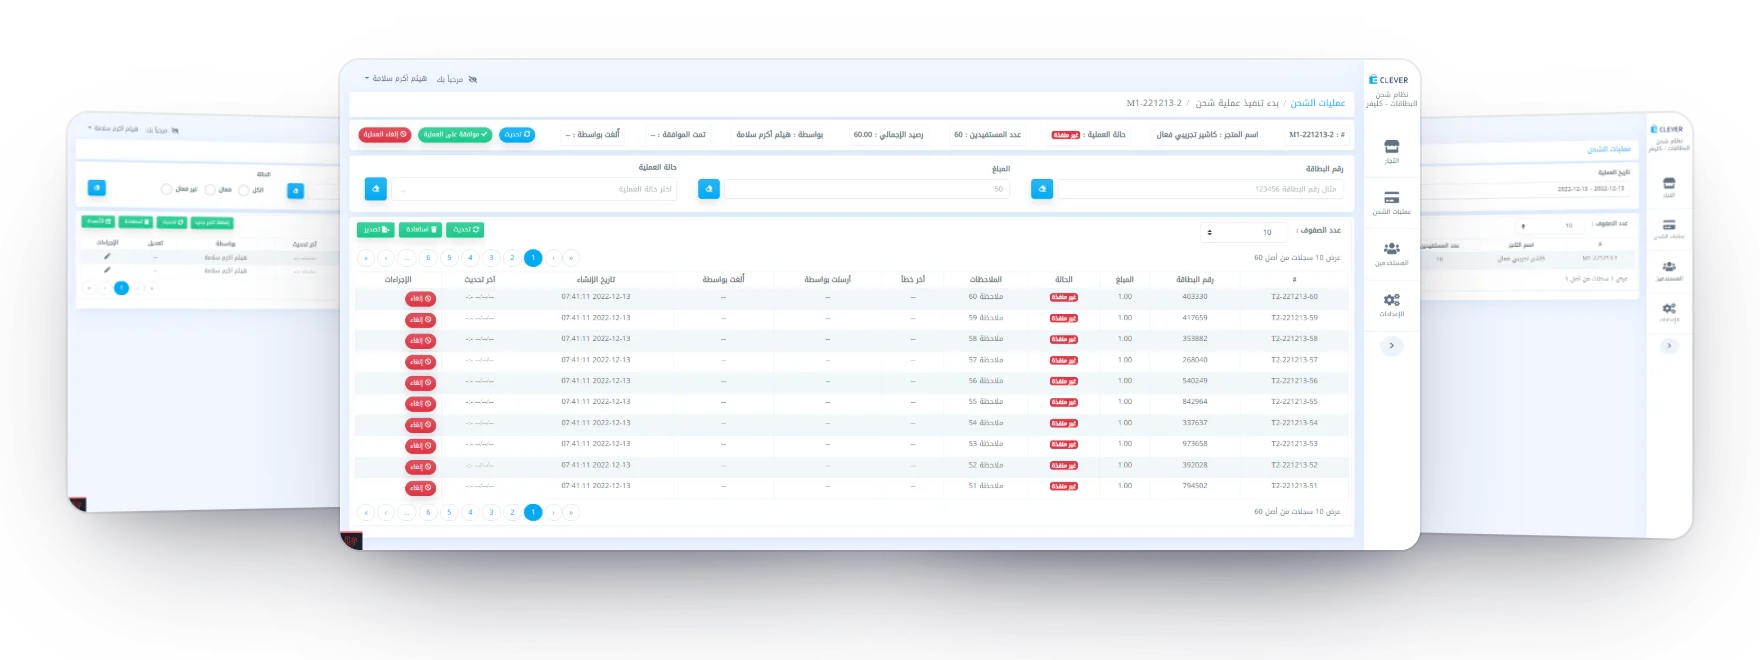
Task: Clear the حالة العملية filter with its eraser button
Action: 376,188
